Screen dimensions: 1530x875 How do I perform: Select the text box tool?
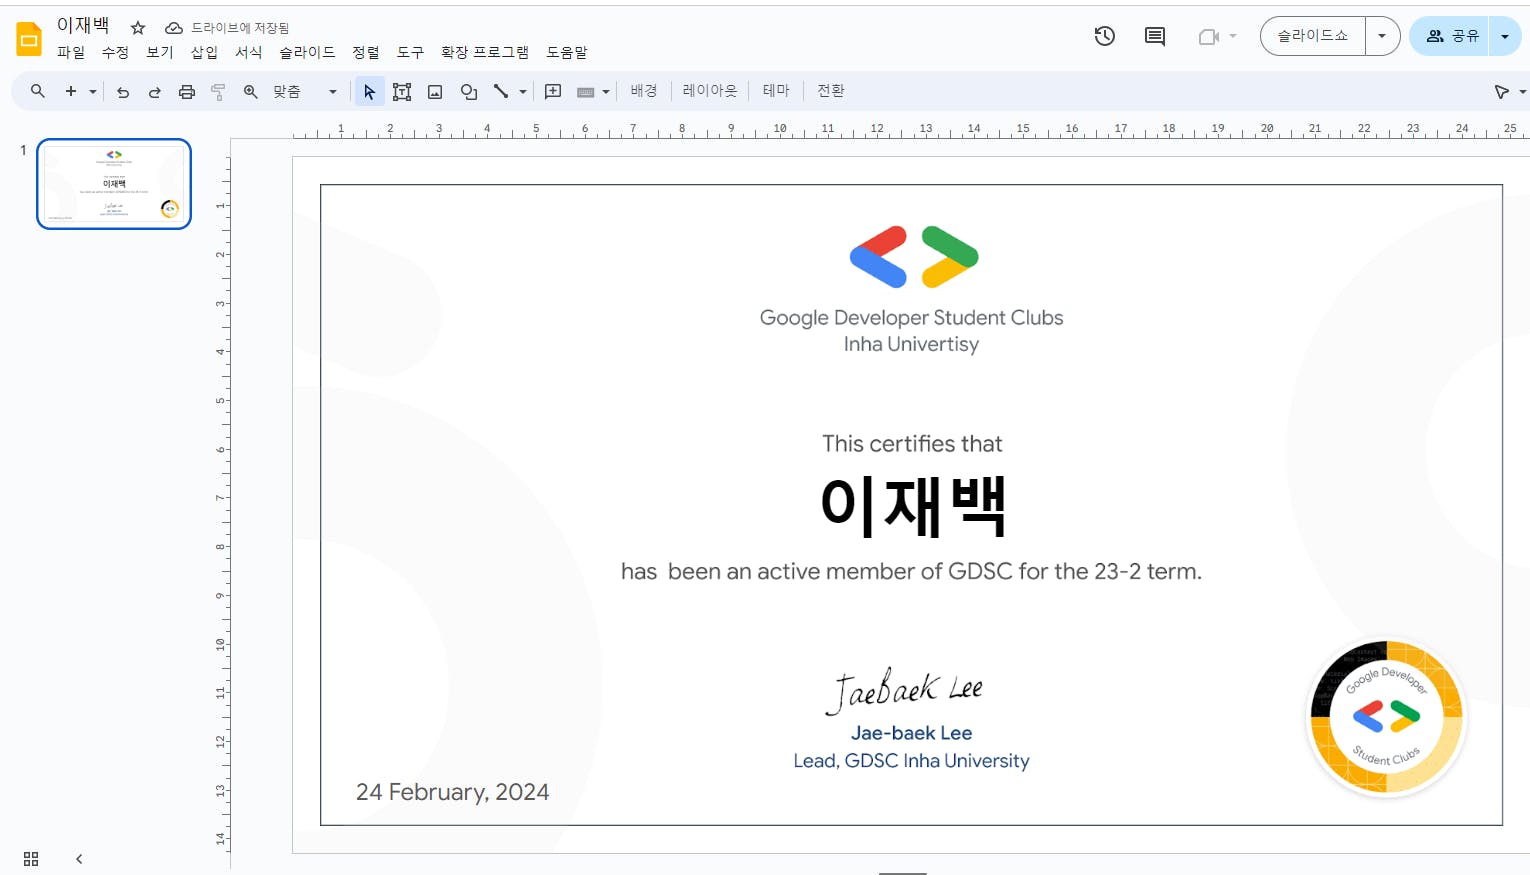(402, 92)
